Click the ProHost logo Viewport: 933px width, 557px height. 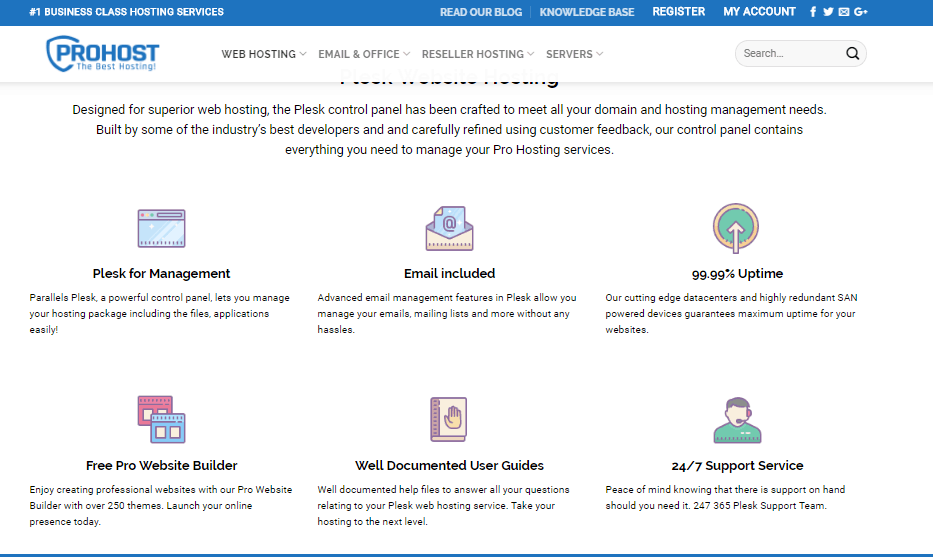coord(102,54)
